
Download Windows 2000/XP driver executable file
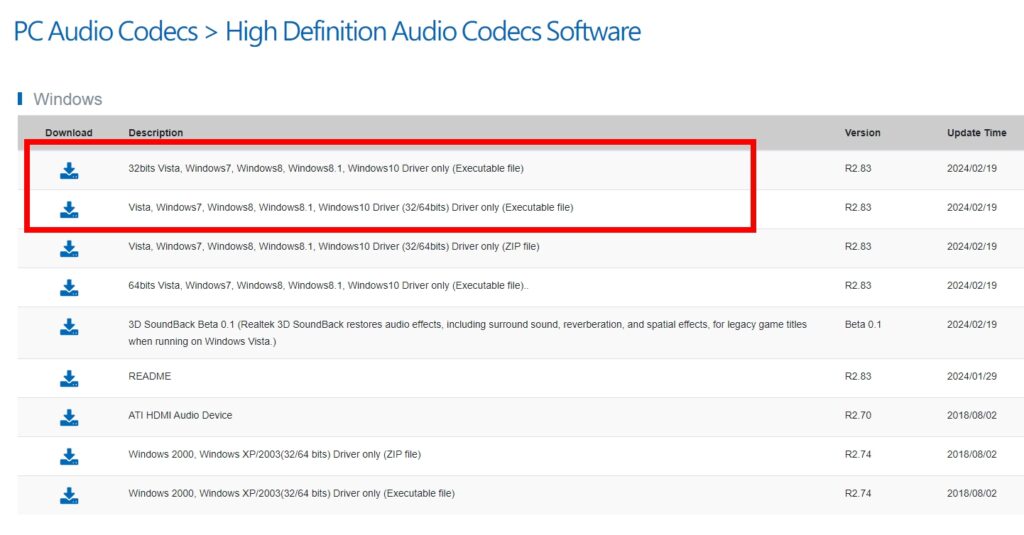pos(69,496)
